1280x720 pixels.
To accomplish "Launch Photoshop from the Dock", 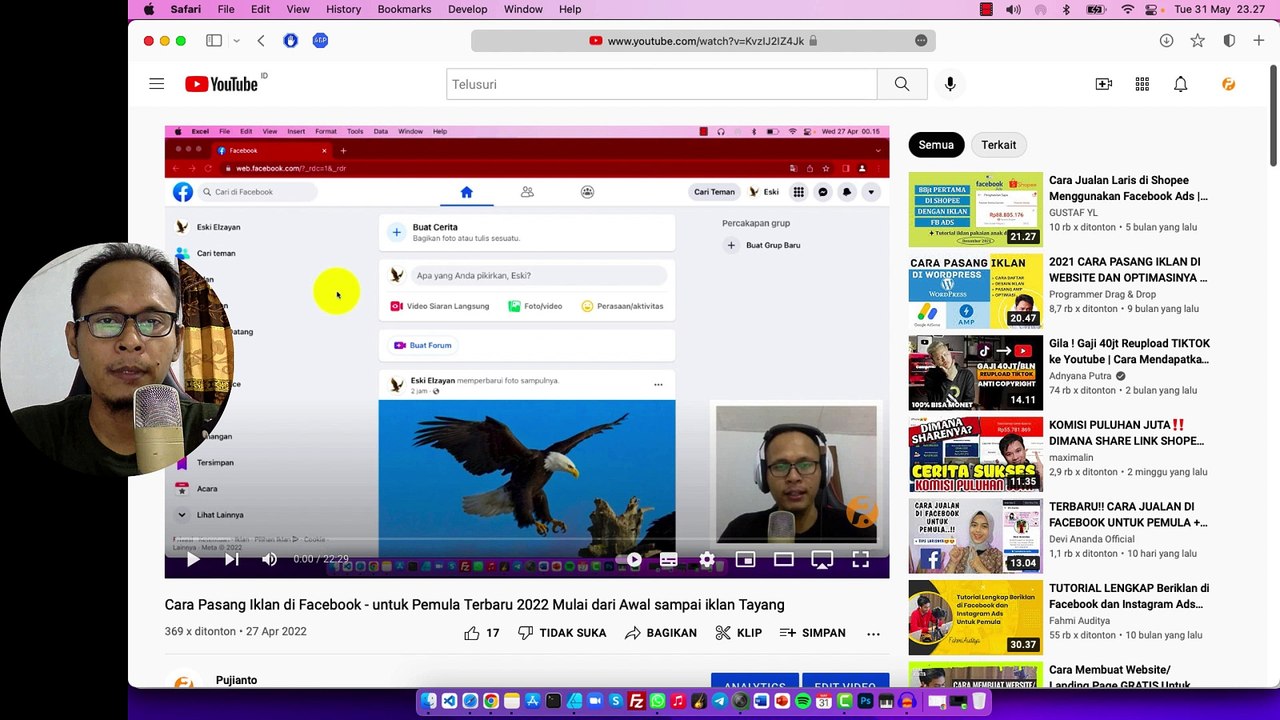I will click(865, 702).
